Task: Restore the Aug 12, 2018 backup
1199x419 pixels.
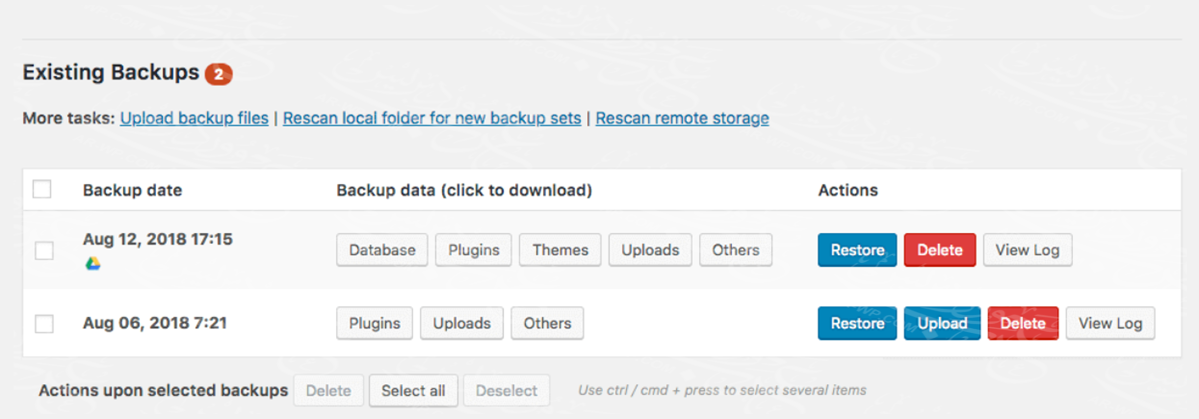Action: pos(857,250)
